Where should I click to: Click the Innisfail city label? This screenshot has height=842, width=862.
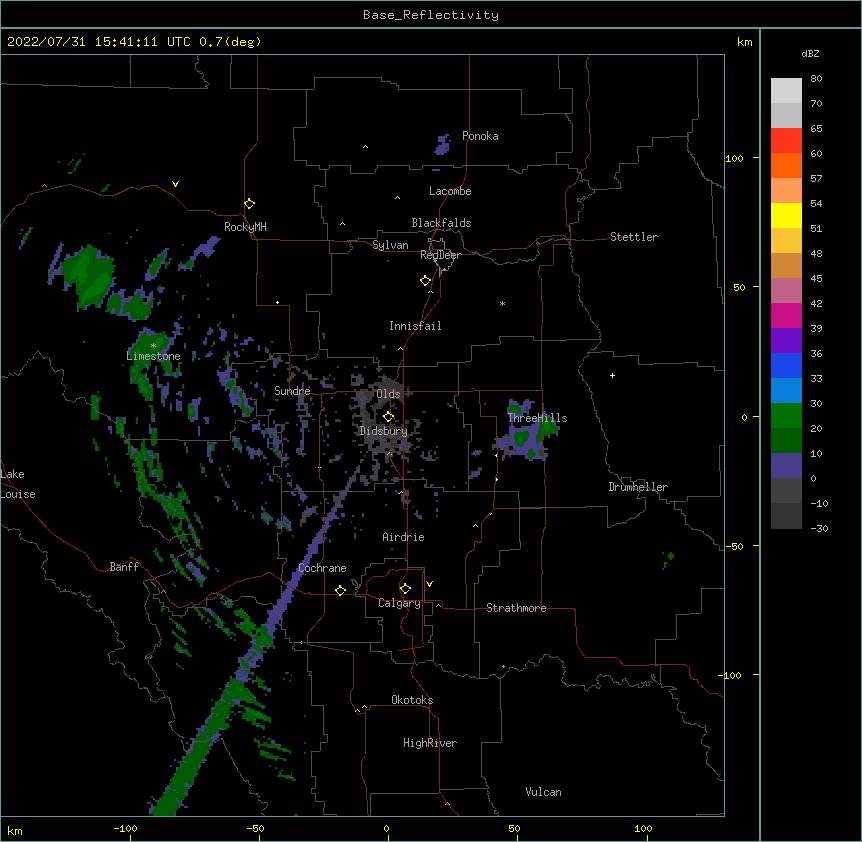click(415, 326)
